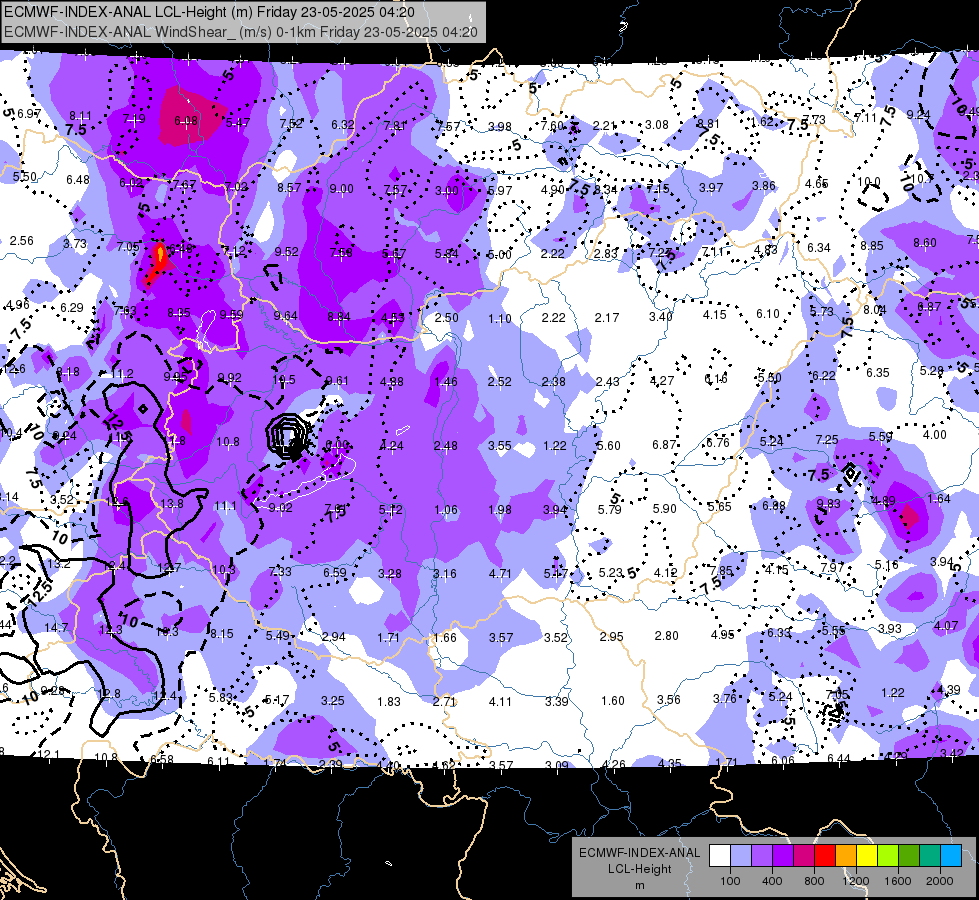Click the legend tick label 1600

[898, 881]
